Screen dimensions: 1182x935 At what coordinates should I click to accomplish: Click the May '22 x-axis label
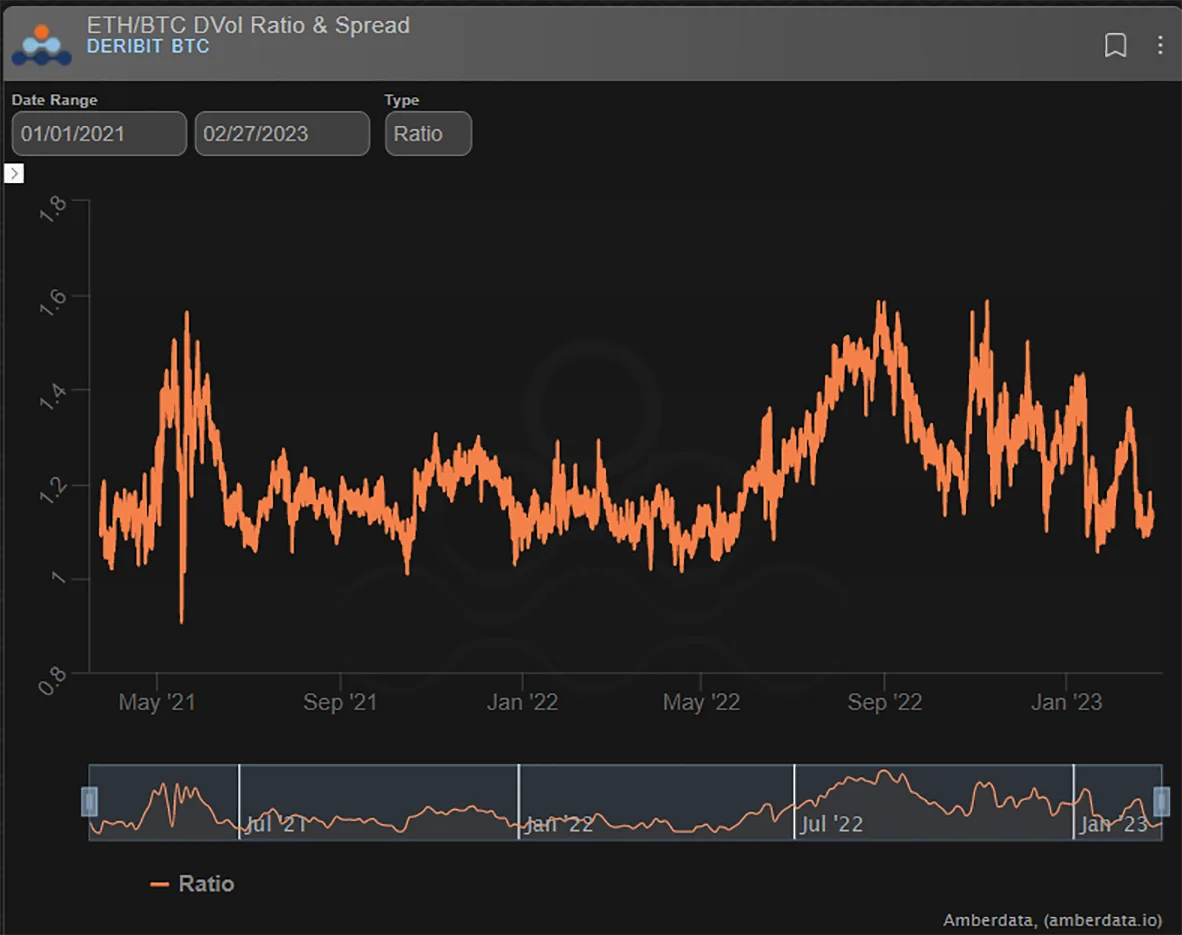(701, 702)
